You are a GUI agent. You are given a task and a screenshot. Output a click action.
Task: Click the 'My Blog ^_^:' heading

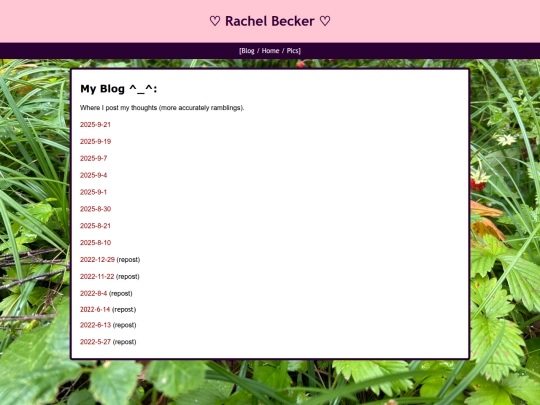tap(118, 89)
